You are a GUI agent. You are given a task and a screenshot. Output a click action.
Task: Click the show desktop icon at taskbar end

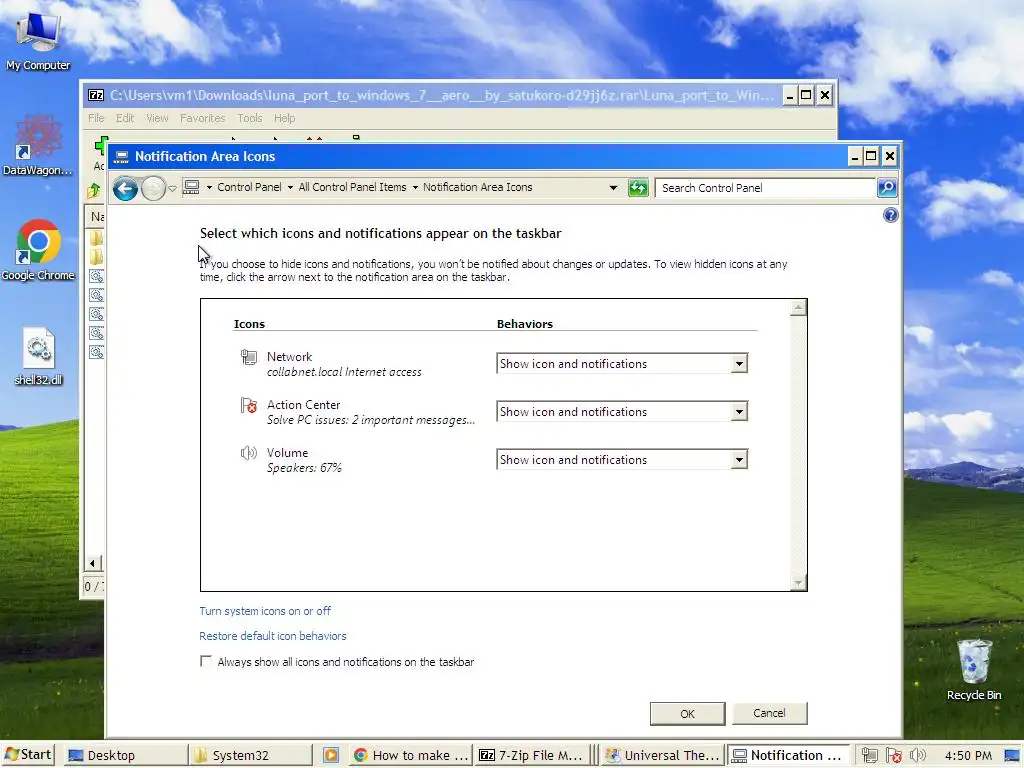pos(1012,756)
